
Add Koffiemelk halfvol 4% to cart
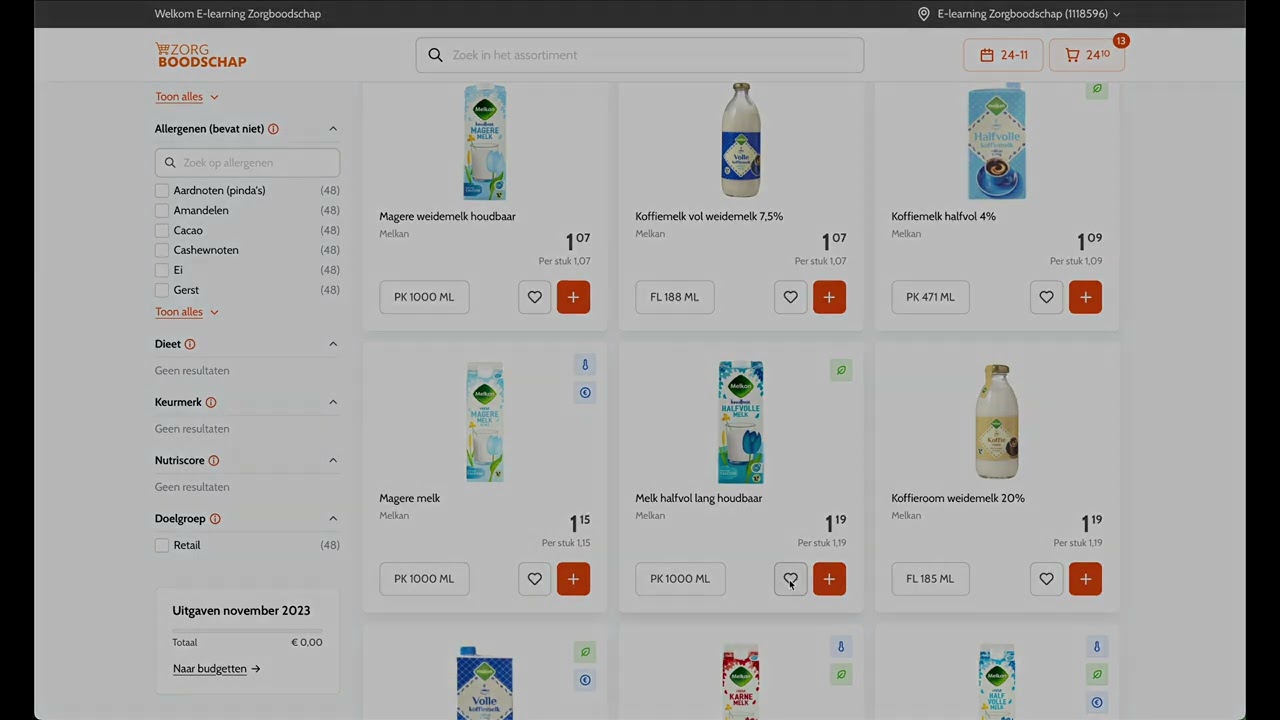[1085, 297]
